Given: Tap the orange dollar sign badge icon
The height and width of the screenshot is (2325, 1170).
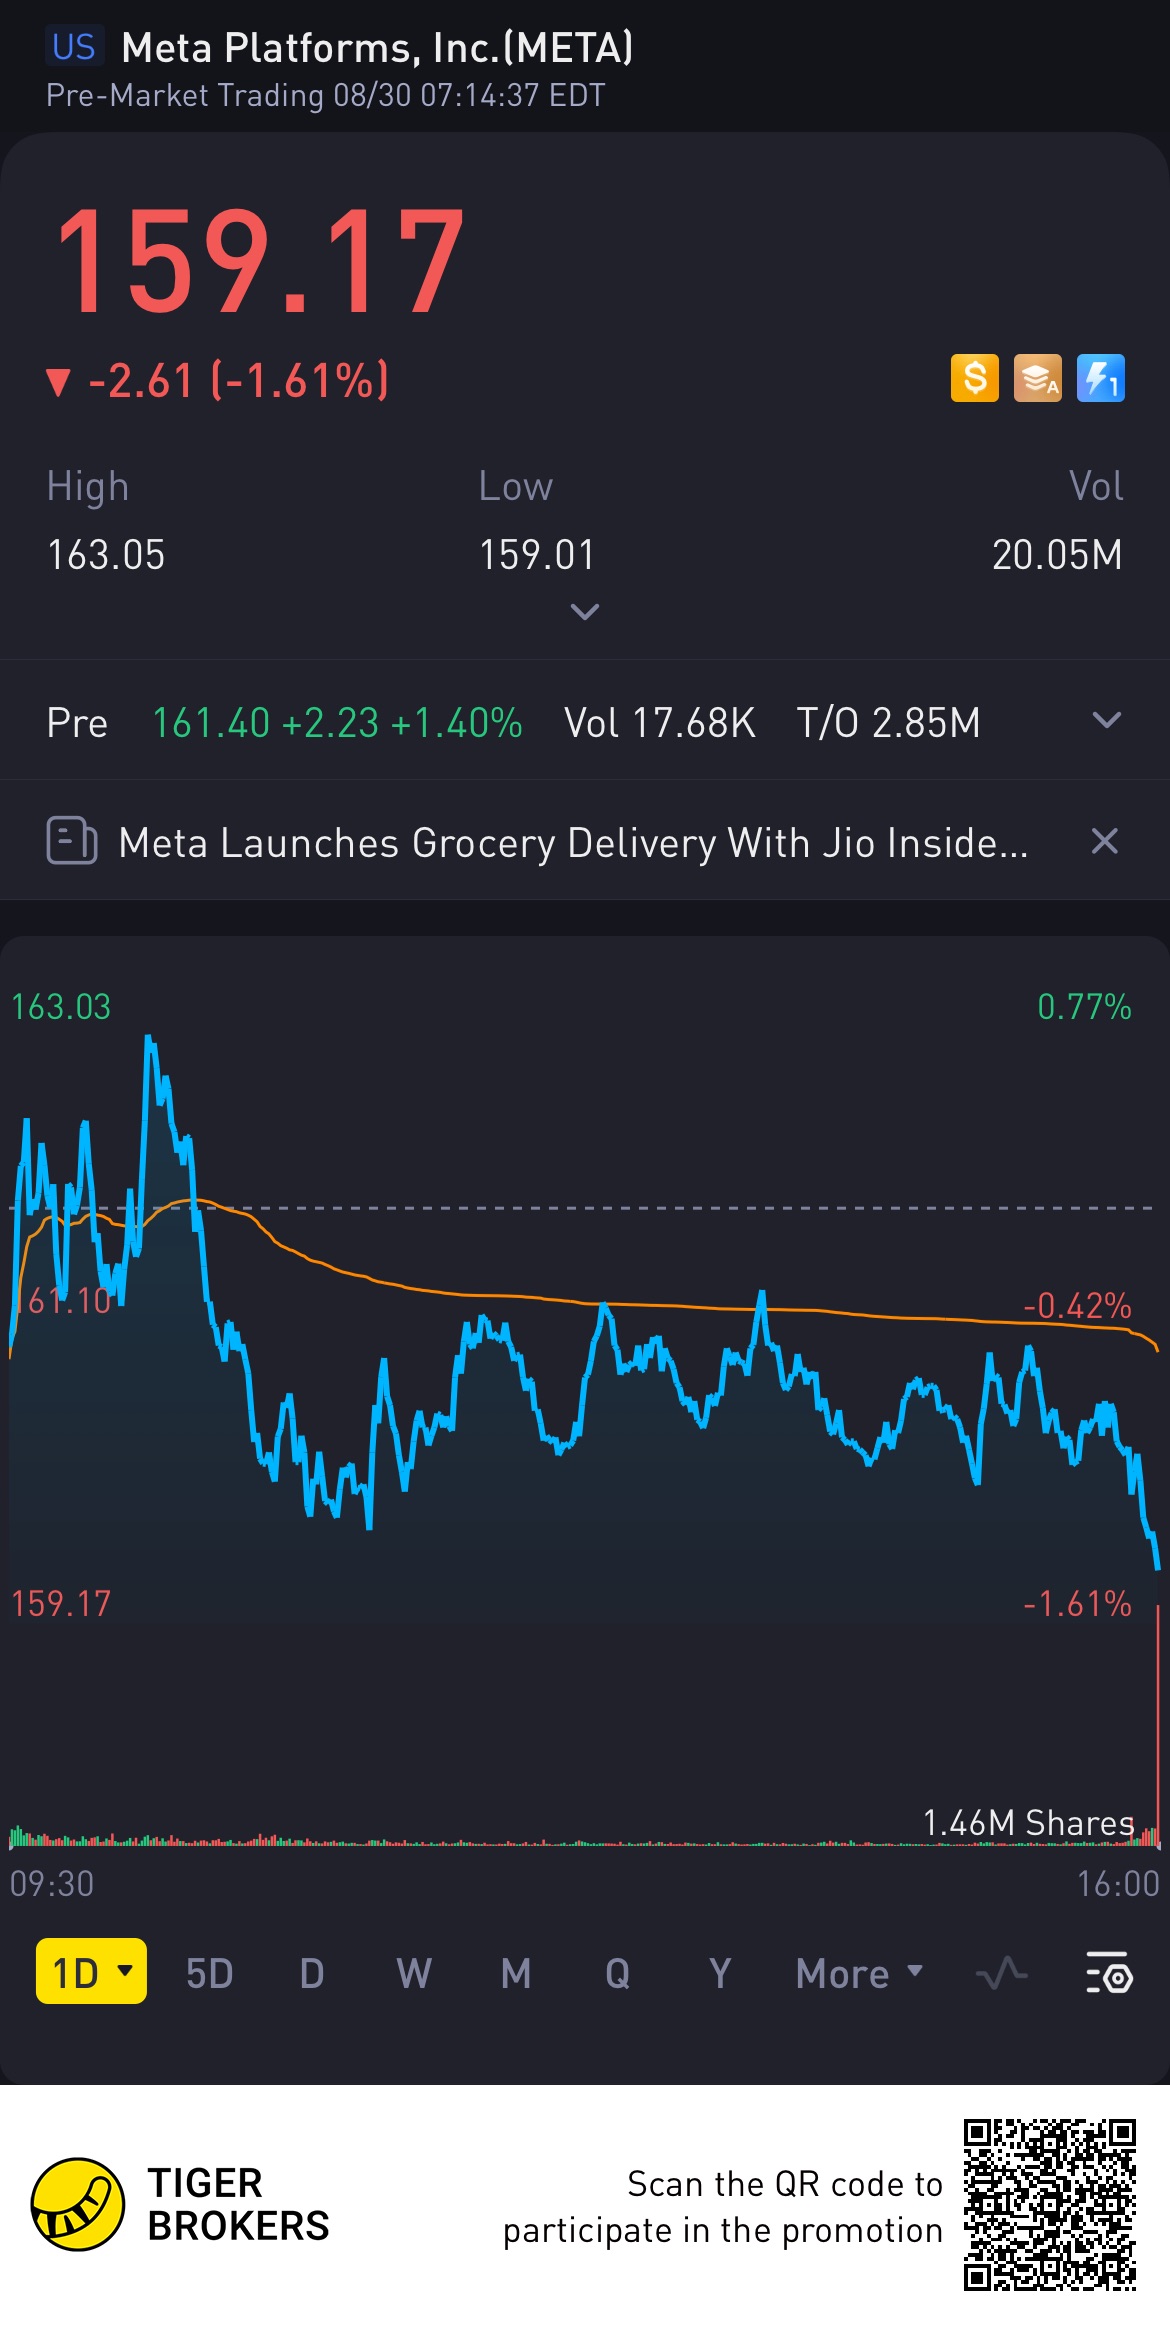Looking at the screenshot, I should tap(974, 378).
